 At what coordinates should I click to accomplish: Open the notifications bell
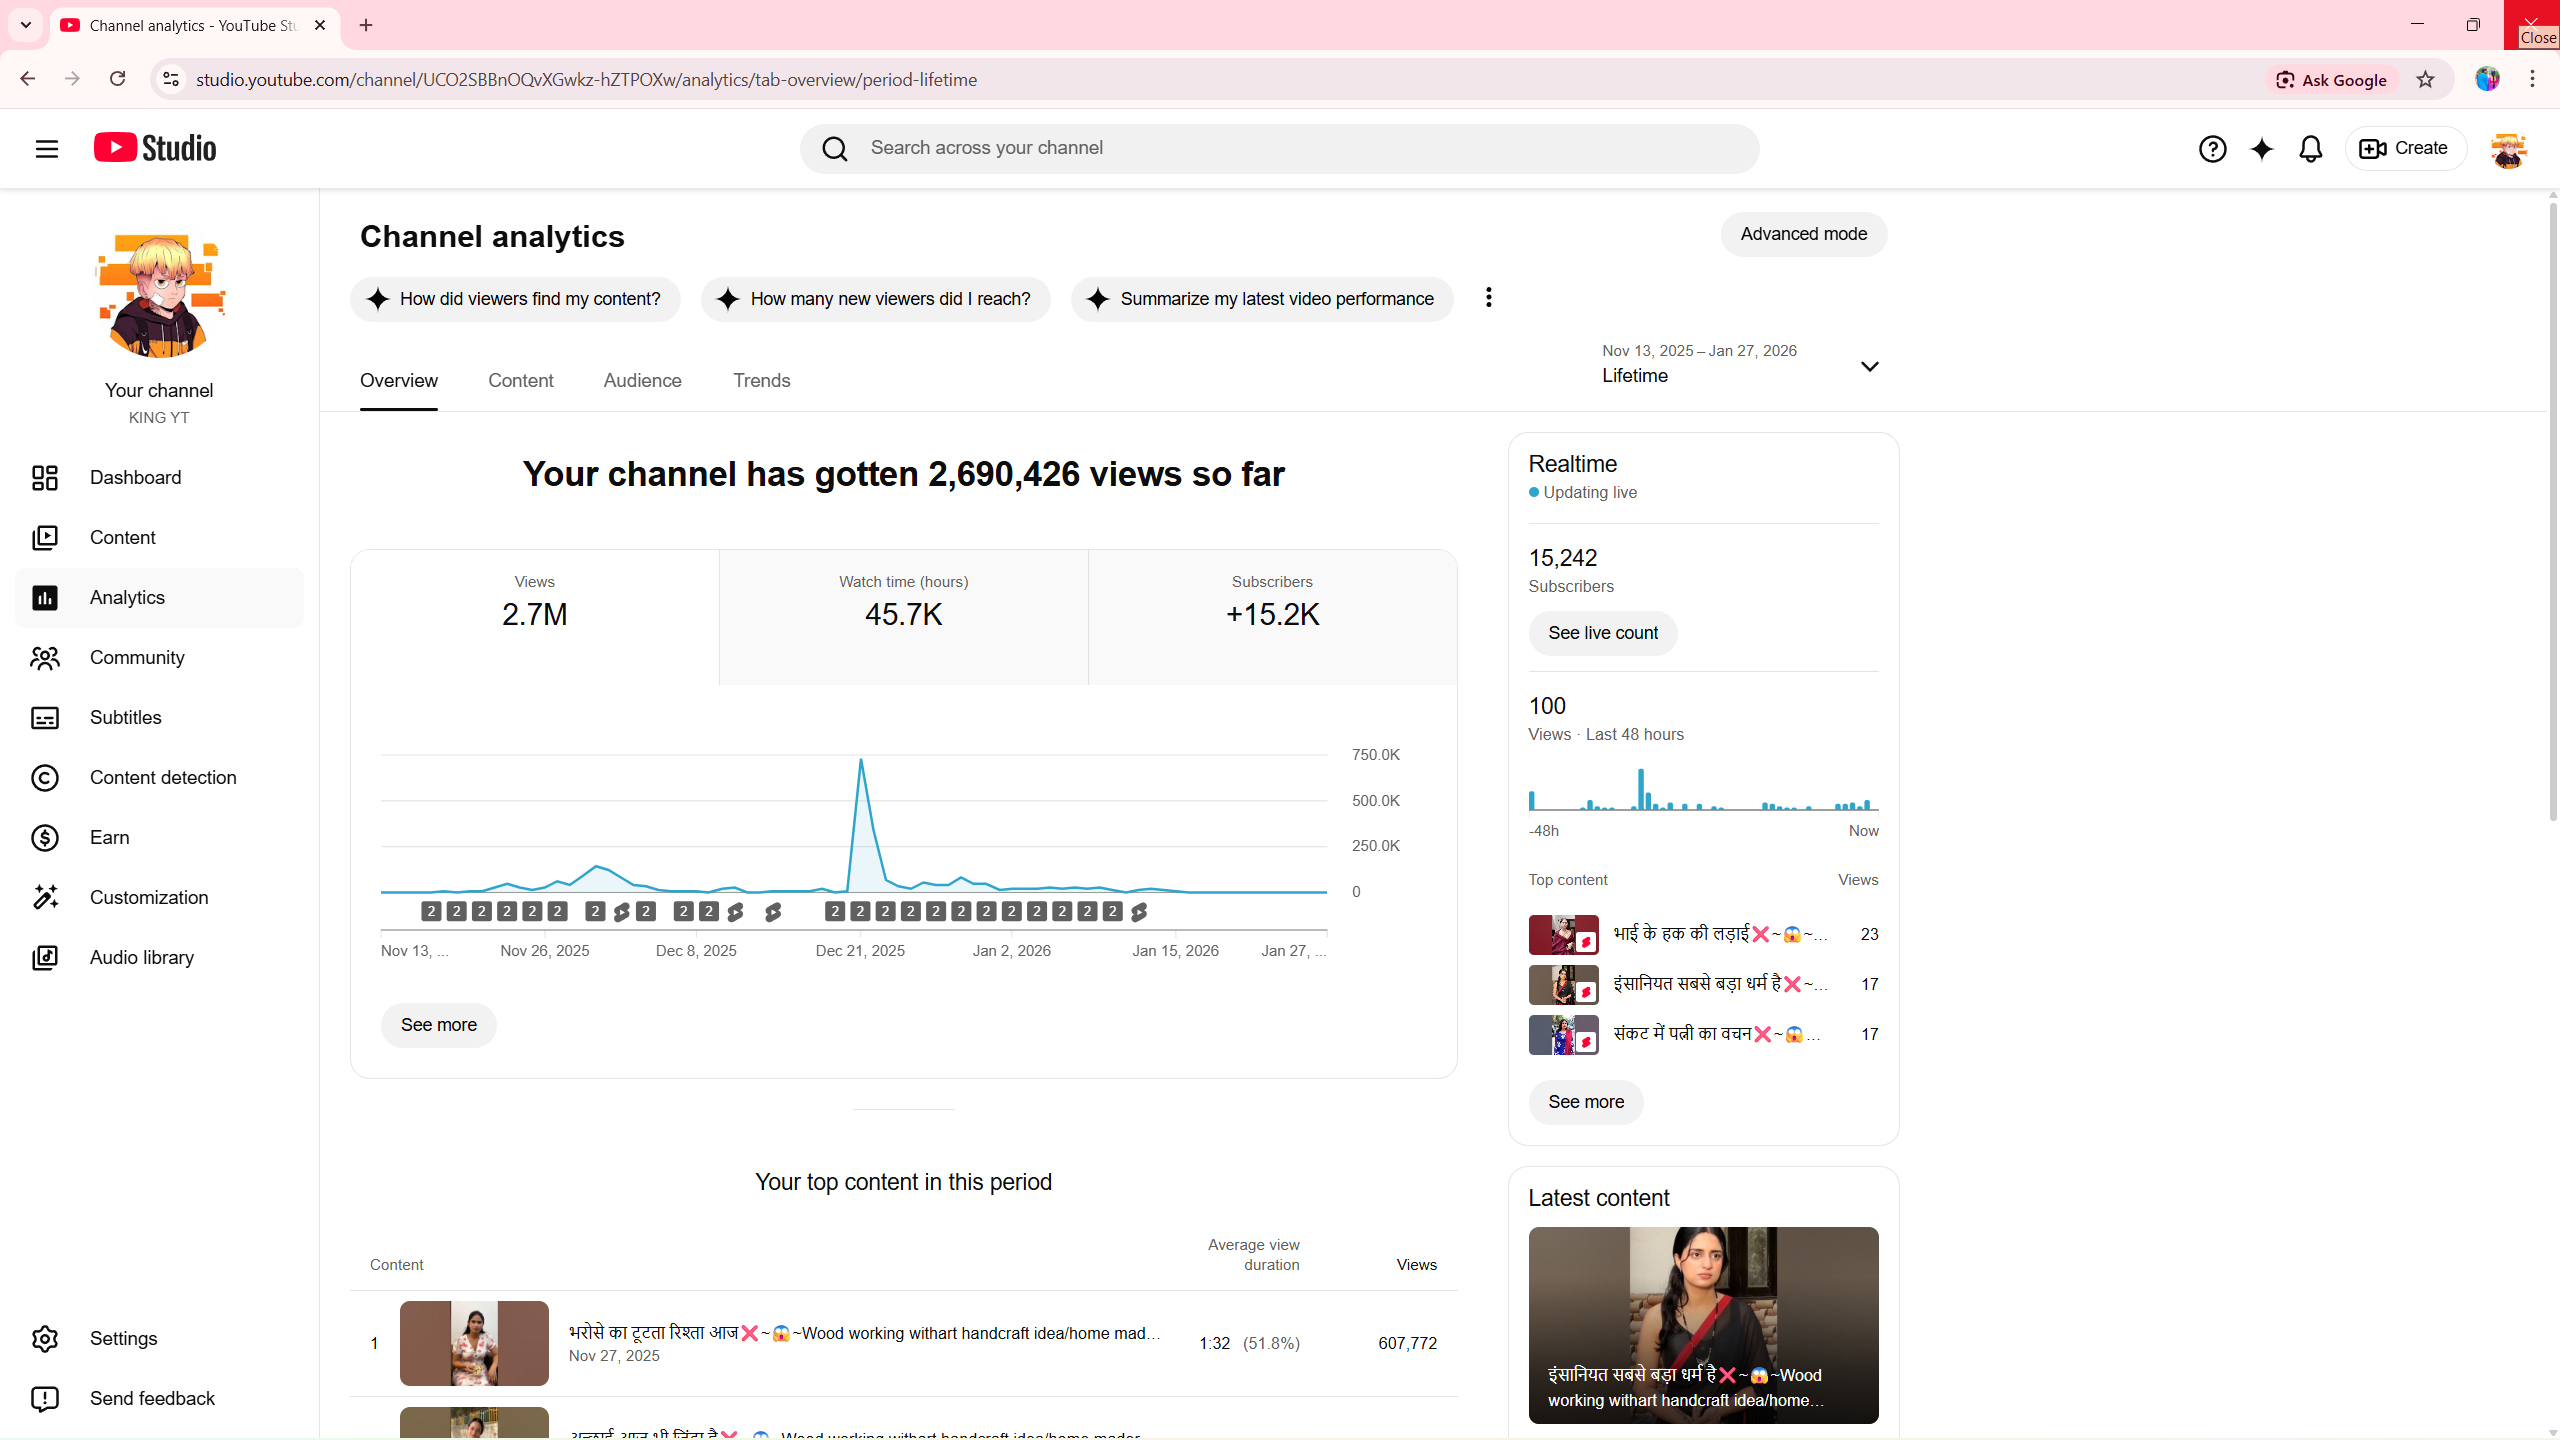point(2310,149)
